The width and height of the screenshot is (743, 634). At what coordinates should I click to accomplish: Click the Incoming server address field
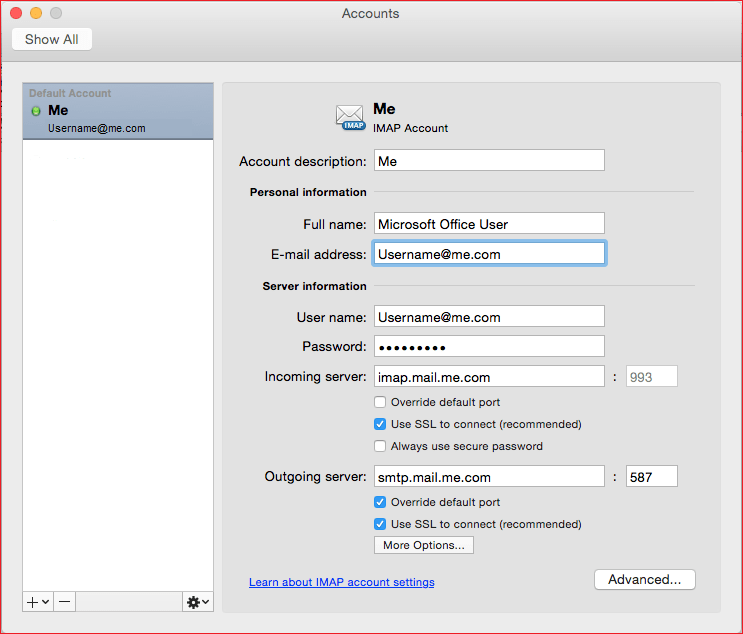(x=489, y=376)
